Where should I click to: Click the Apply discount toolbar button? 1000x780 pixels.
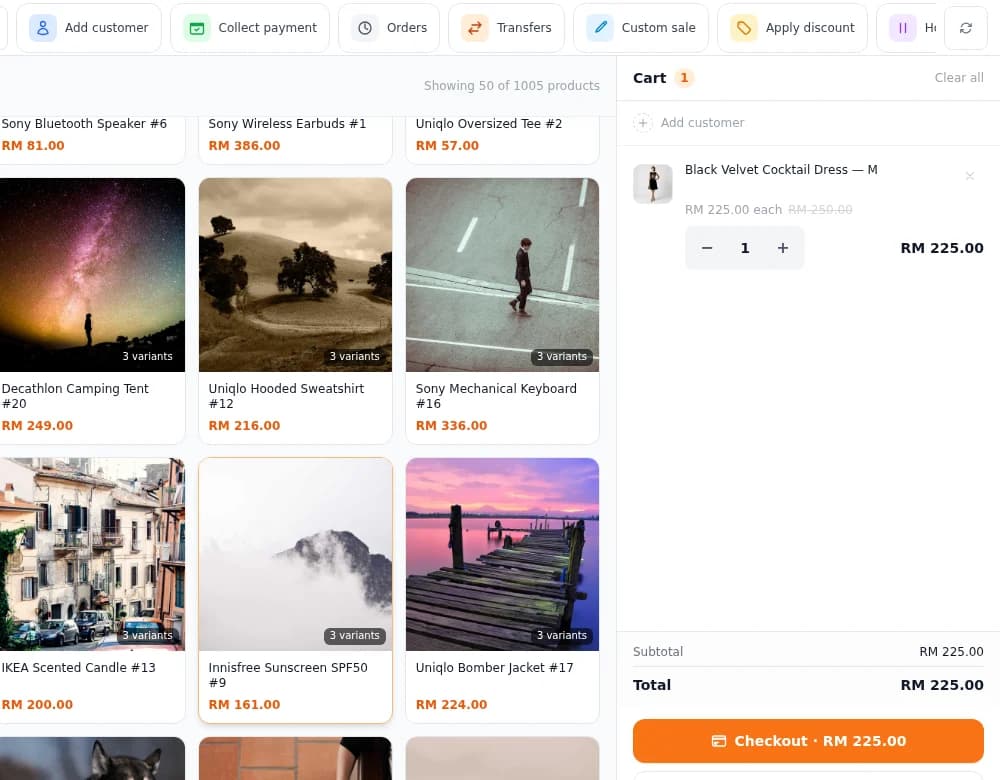[x=793, y=28]
